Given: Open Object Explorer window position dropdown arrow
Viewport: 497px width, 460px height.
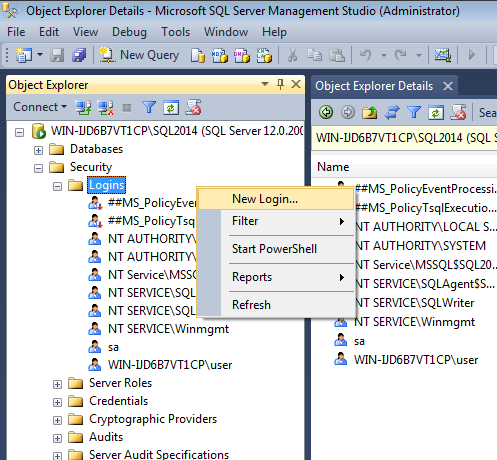Looking at the screenshot, I should click(x=265, y=84).
